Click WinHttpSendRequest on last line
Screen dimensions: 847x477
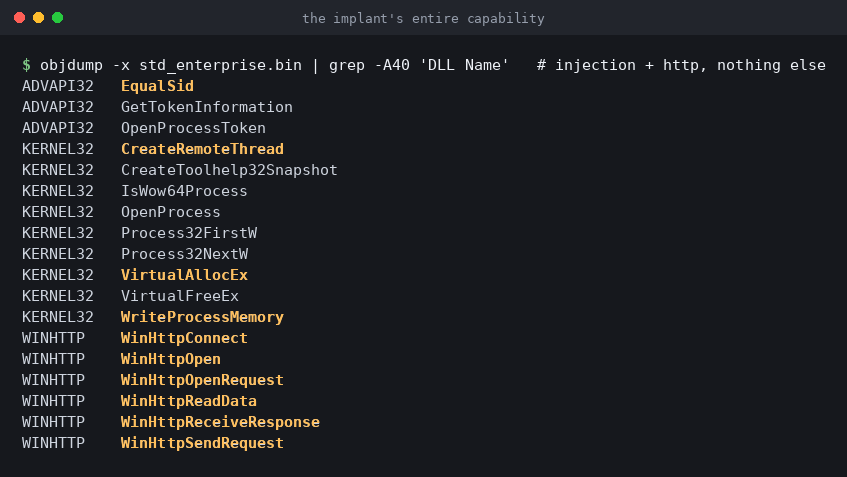(x=203, y=443)
